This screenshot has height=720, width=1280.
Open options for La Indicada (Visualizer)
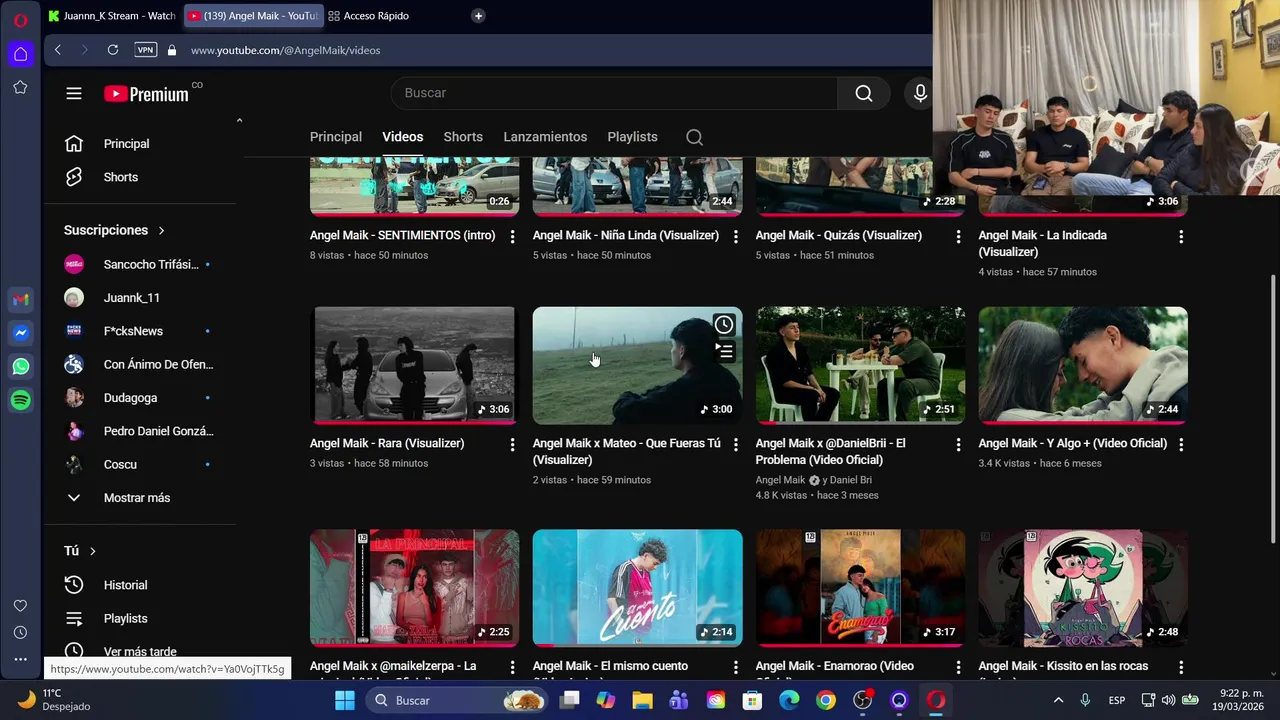click(x=1181, y=237)
